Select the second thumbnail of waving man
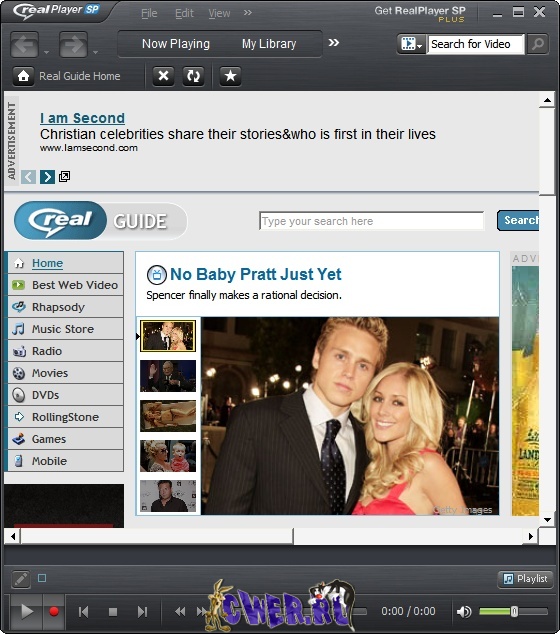The image size is (560, 634). click(x=168, y=376)
